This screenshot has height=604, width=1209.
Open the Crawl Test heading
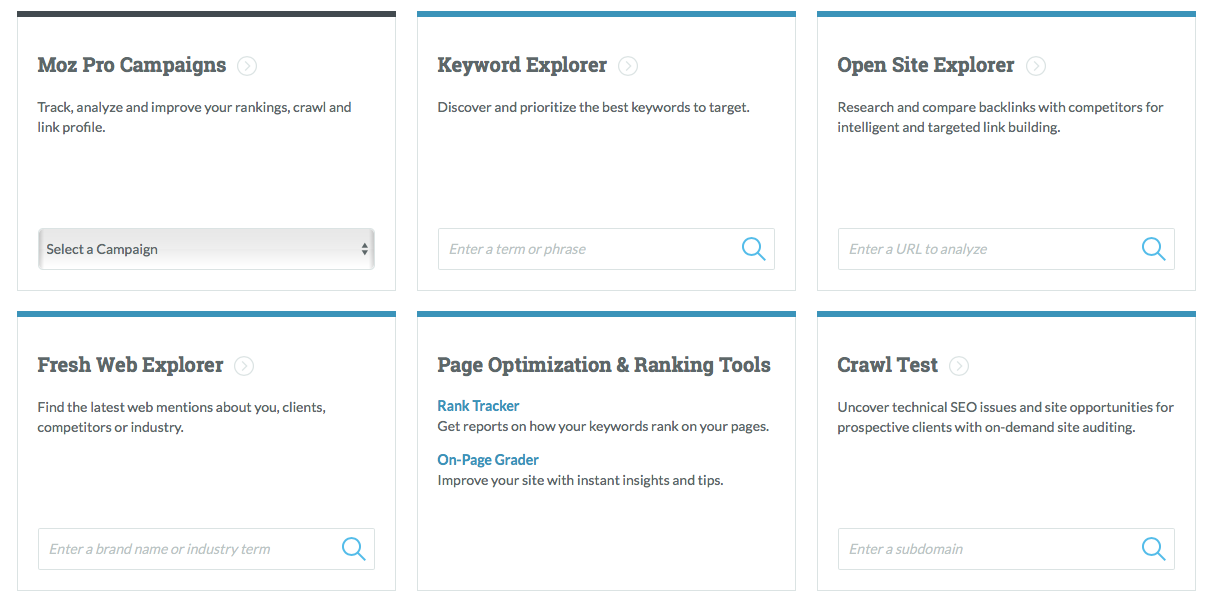click(x=888, y=365)
